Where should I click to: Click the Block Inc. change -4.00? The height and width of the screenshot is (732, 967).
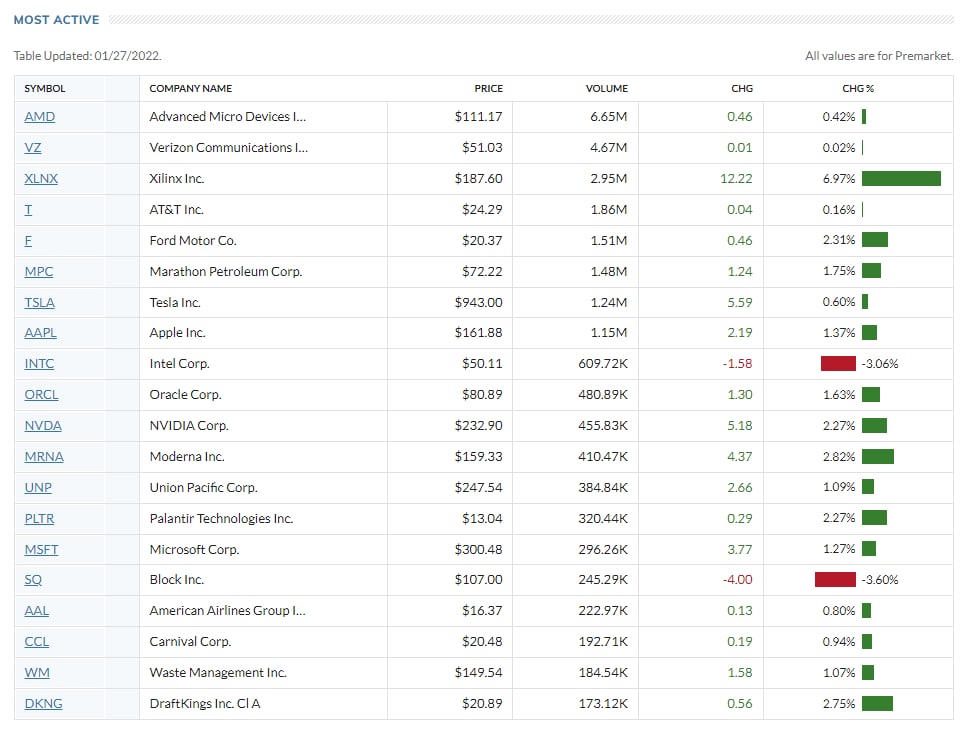pyautogui.click(x=738, y=580)
